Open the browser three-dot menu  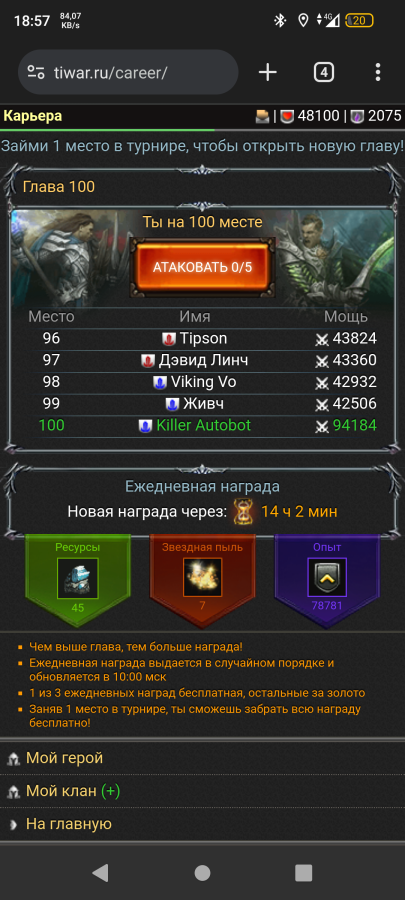[377, 72]
